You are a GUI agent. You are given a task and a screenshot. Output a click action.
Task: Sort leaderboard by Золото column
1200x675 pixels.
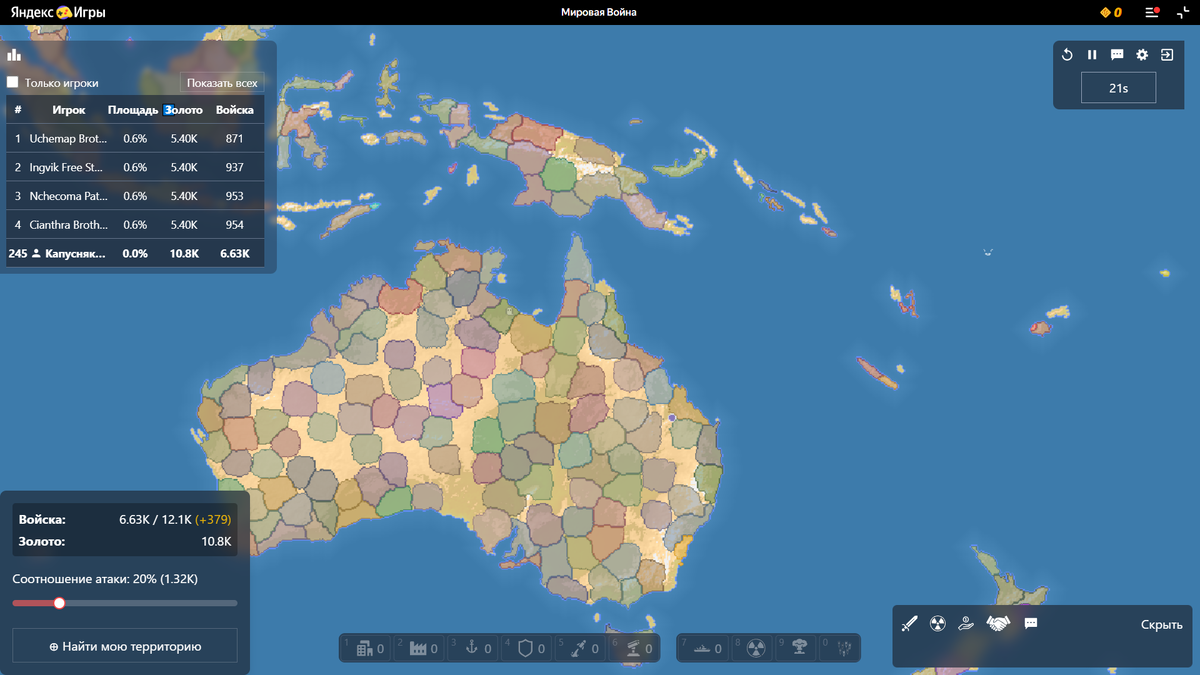click(x=184, y=110)
